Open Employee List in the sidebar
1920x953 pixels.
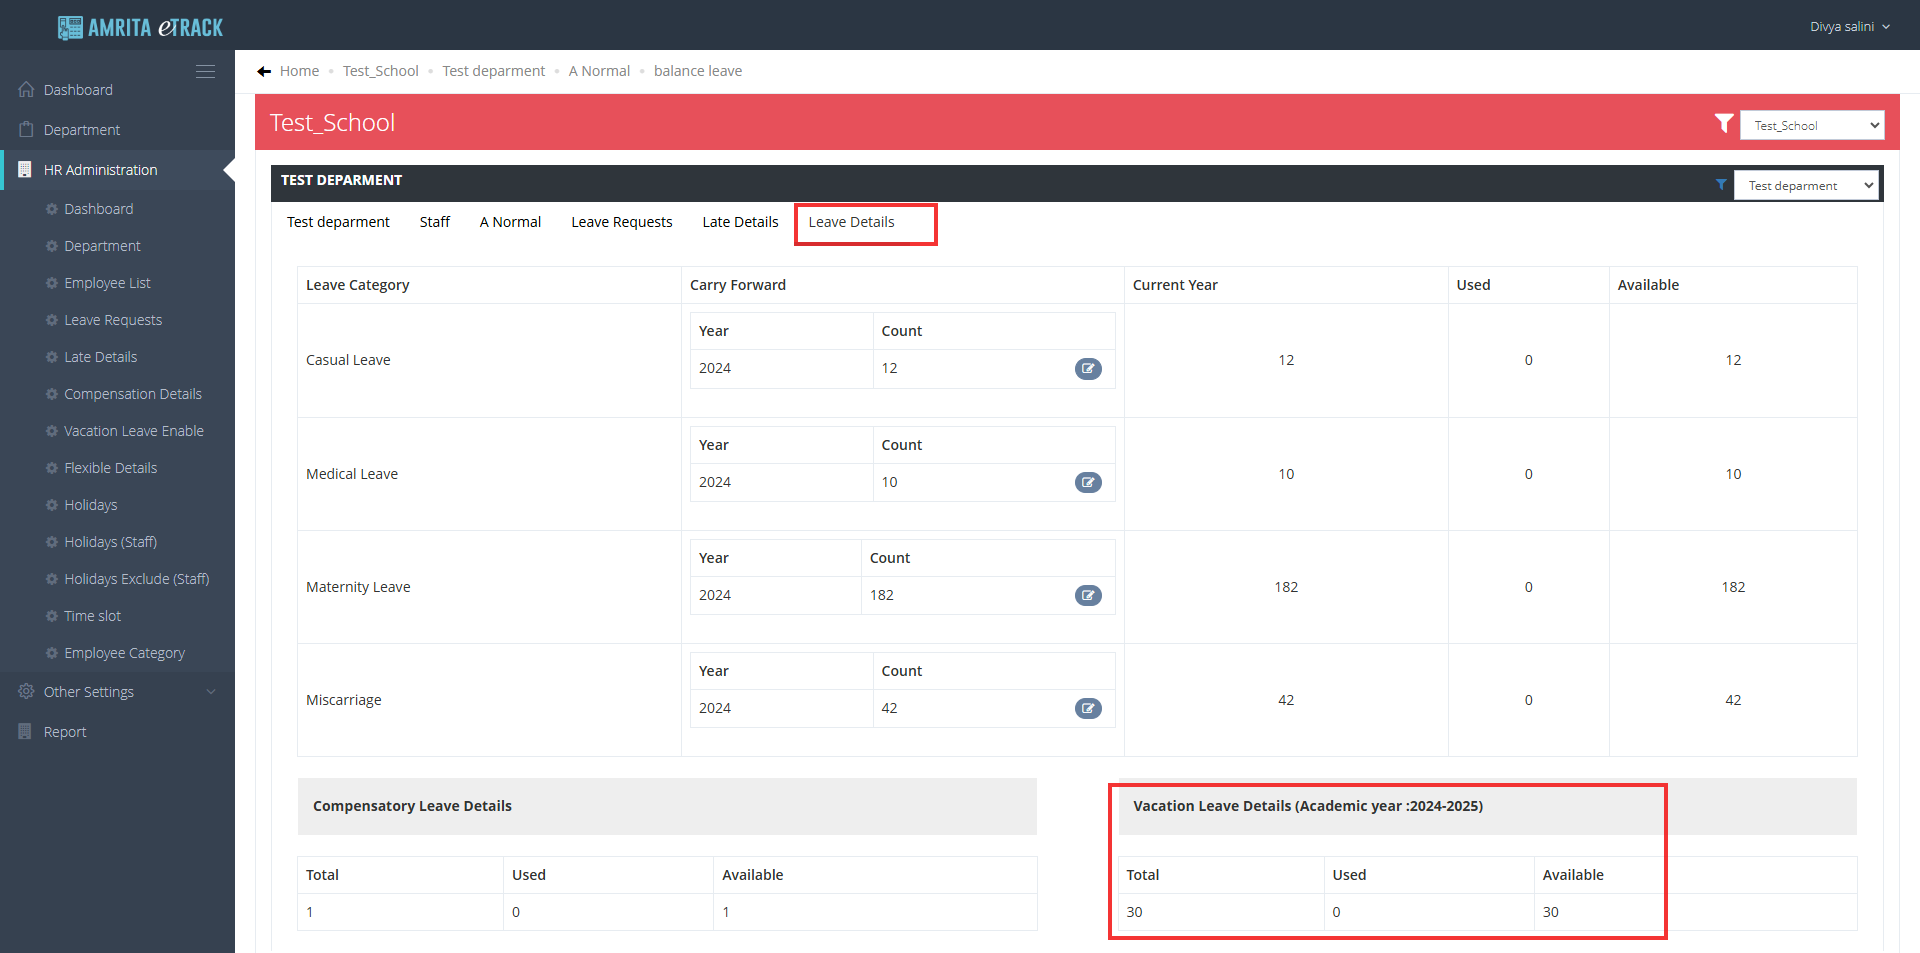107,283
